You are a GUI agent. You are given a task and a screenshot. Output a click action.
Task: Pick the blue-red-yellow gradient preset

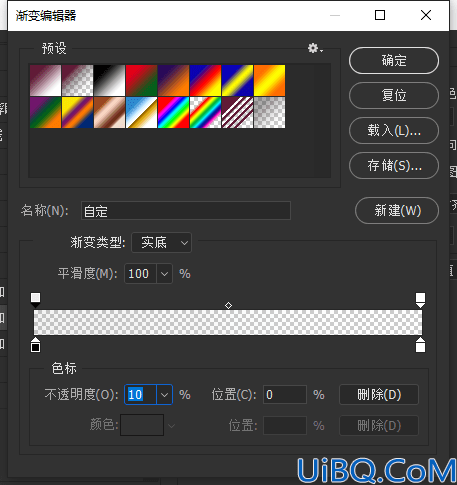click(205, 80)
